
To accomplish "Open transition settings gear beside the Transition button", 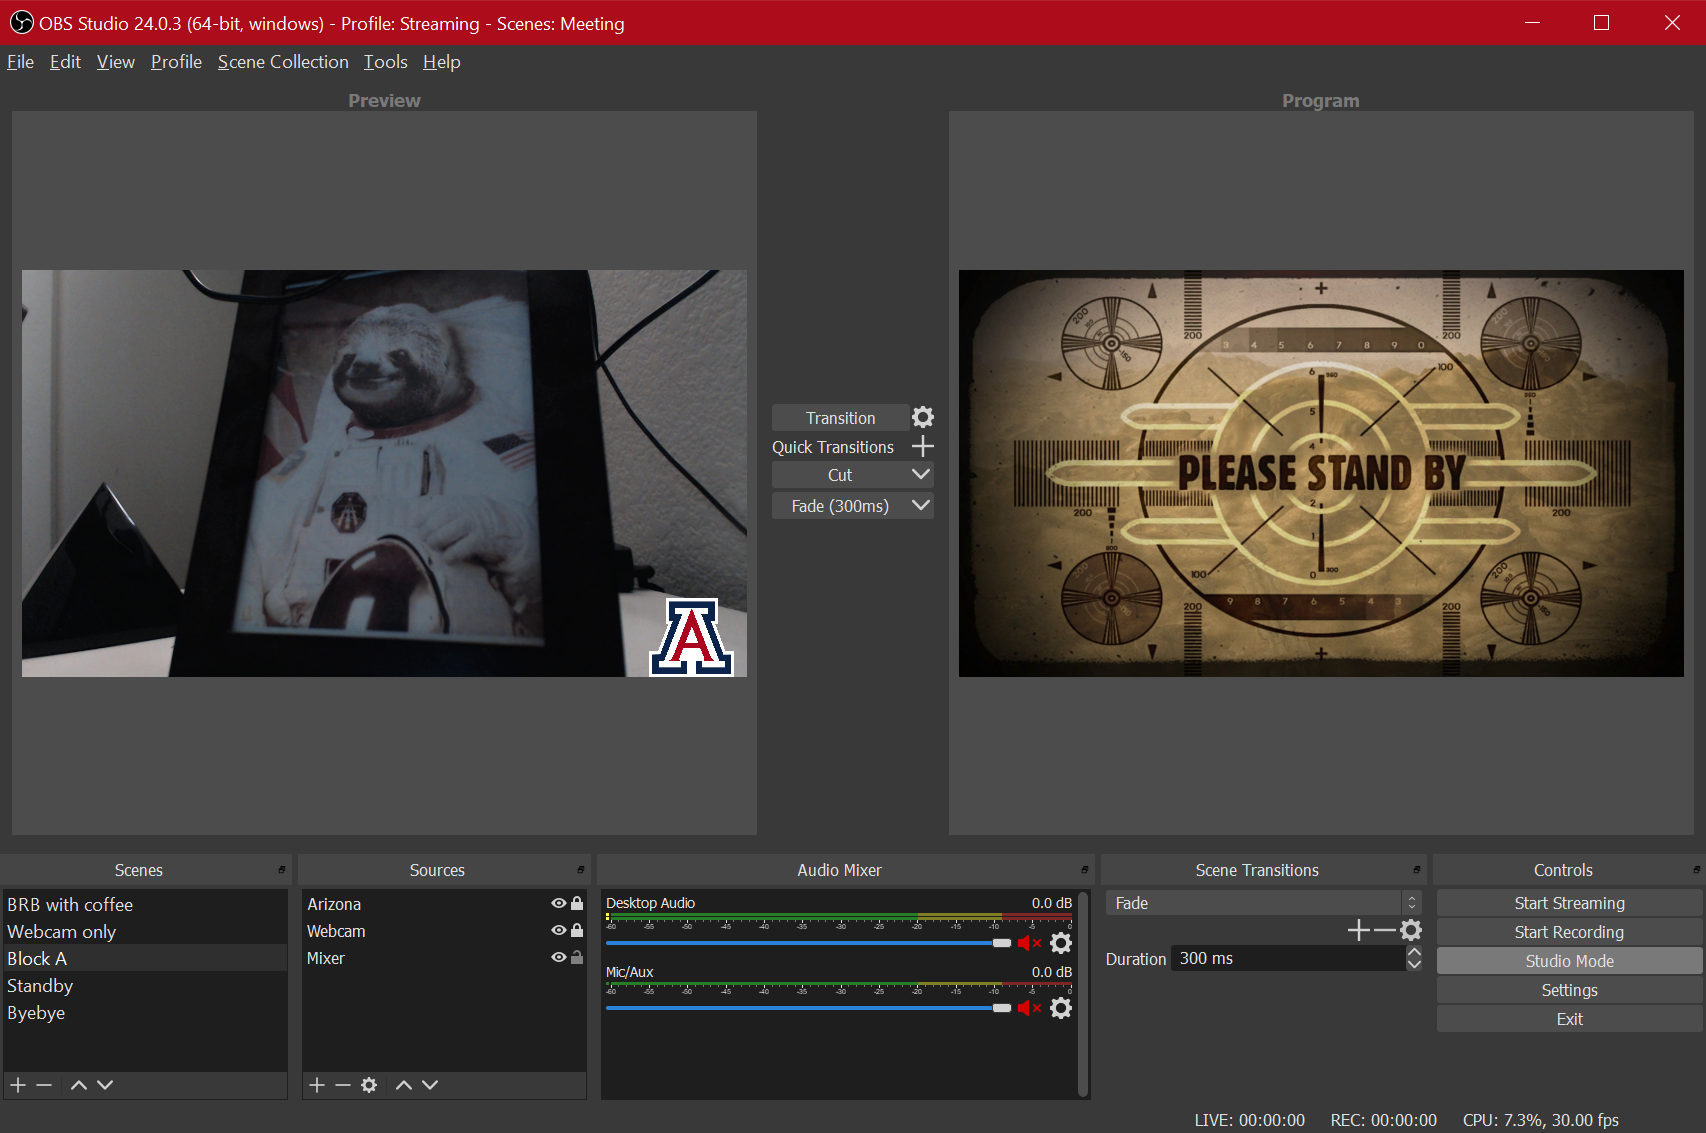I will coord(923,417).
